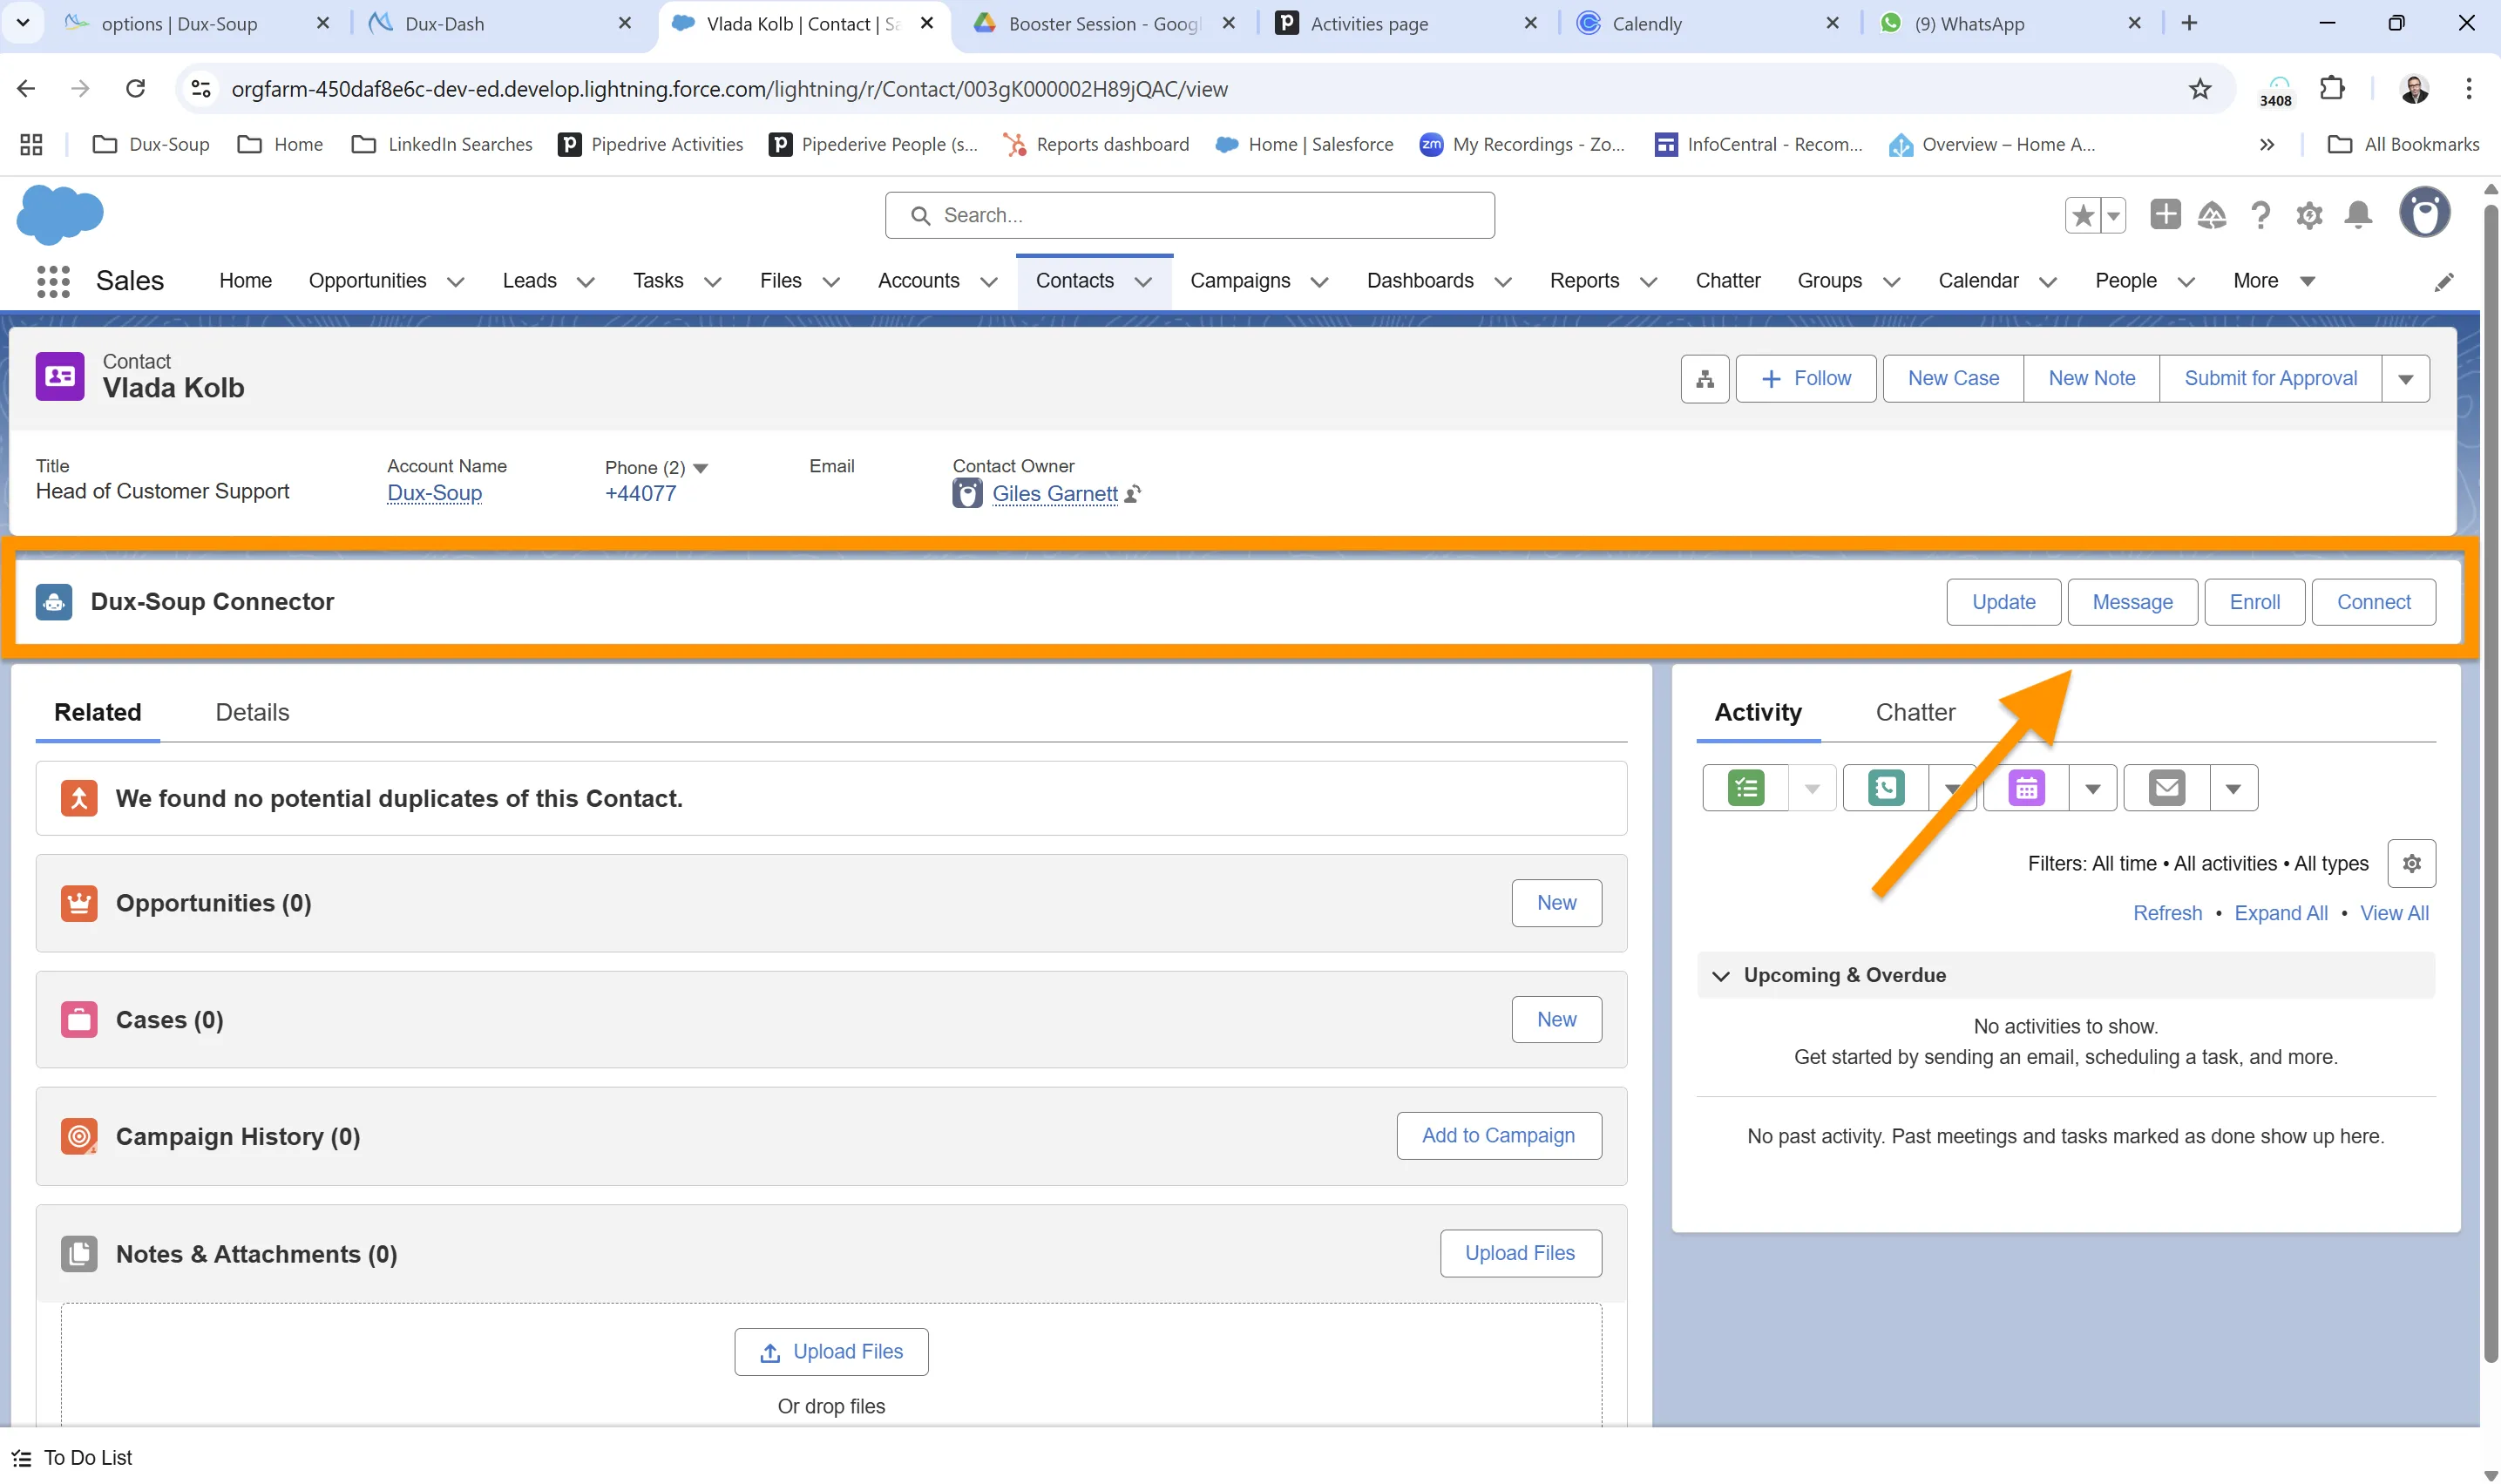Open the Favorites star icon
Image resolution: width=2501 pixels, height=1484 pixels.
pyautogui.click(x=2083, y=215)
